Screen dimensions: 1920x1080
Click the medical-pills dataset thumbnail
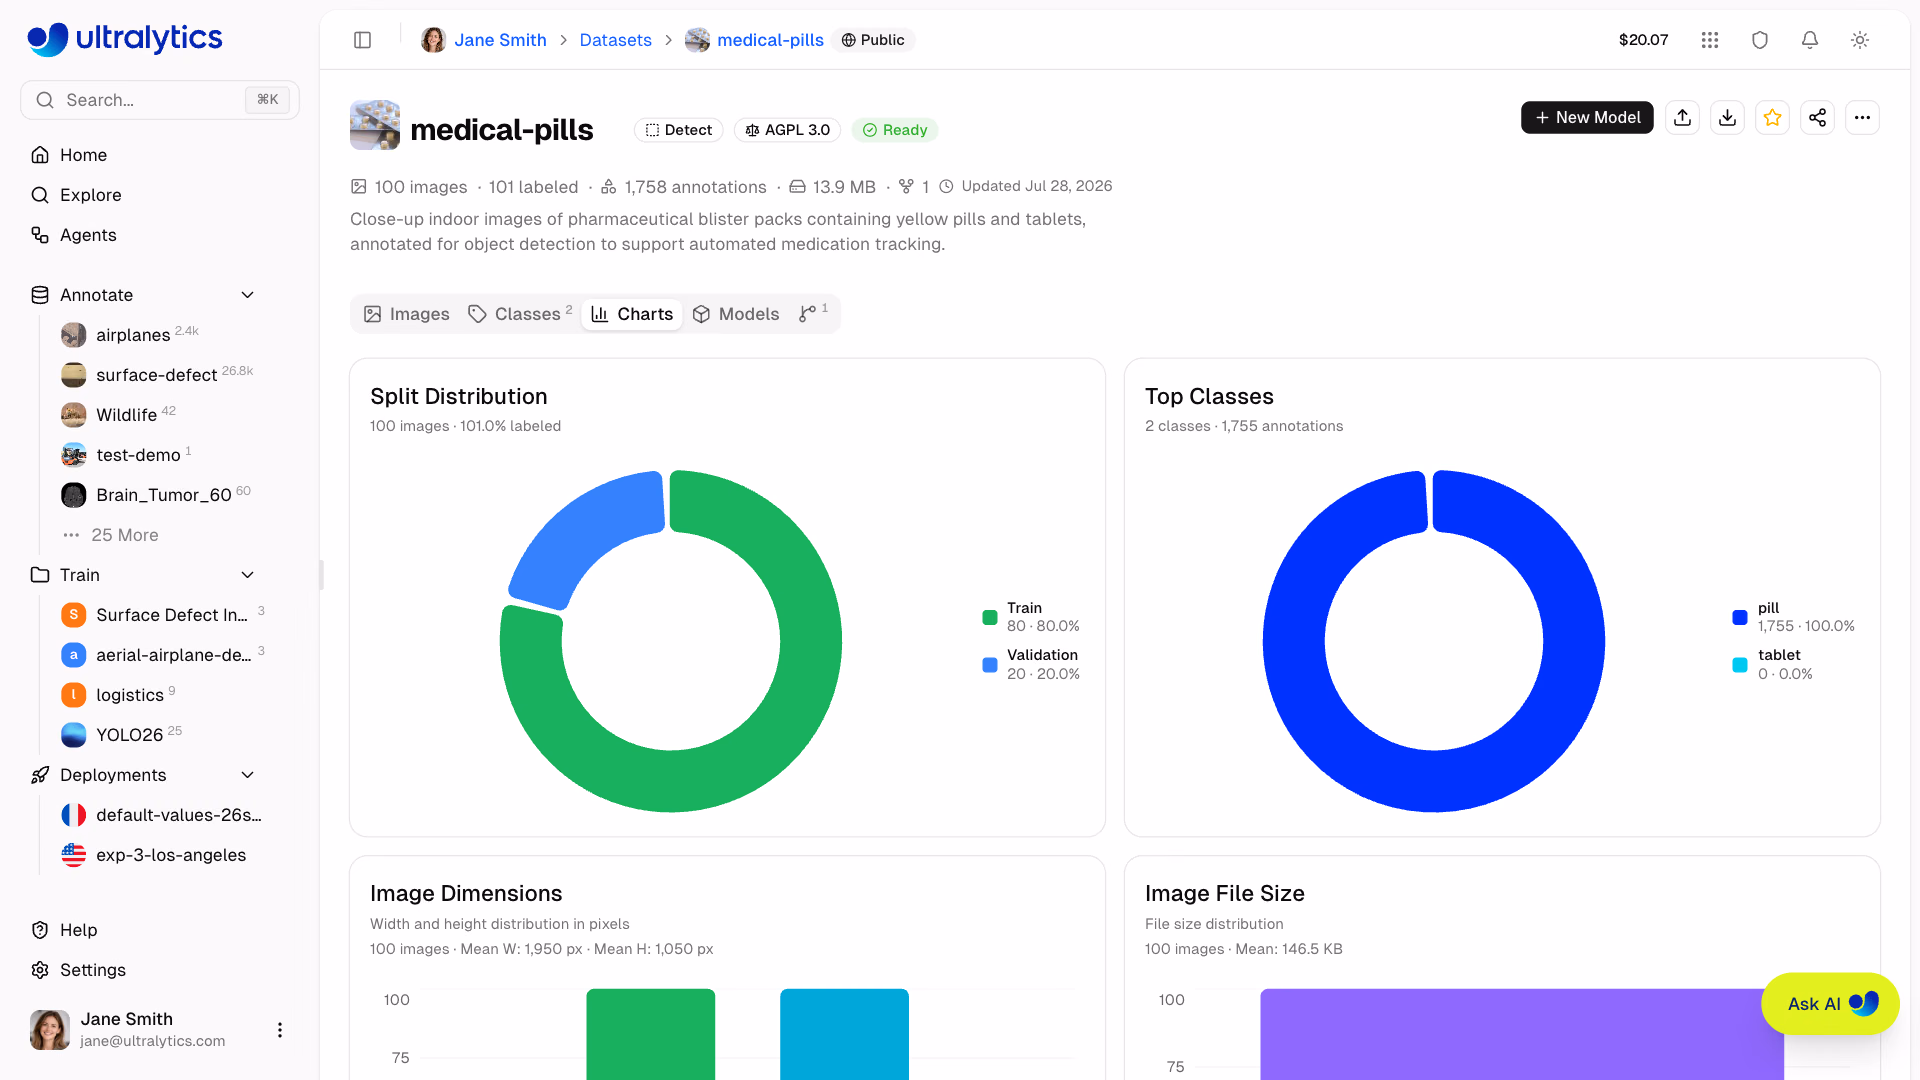tap(375, 125)
